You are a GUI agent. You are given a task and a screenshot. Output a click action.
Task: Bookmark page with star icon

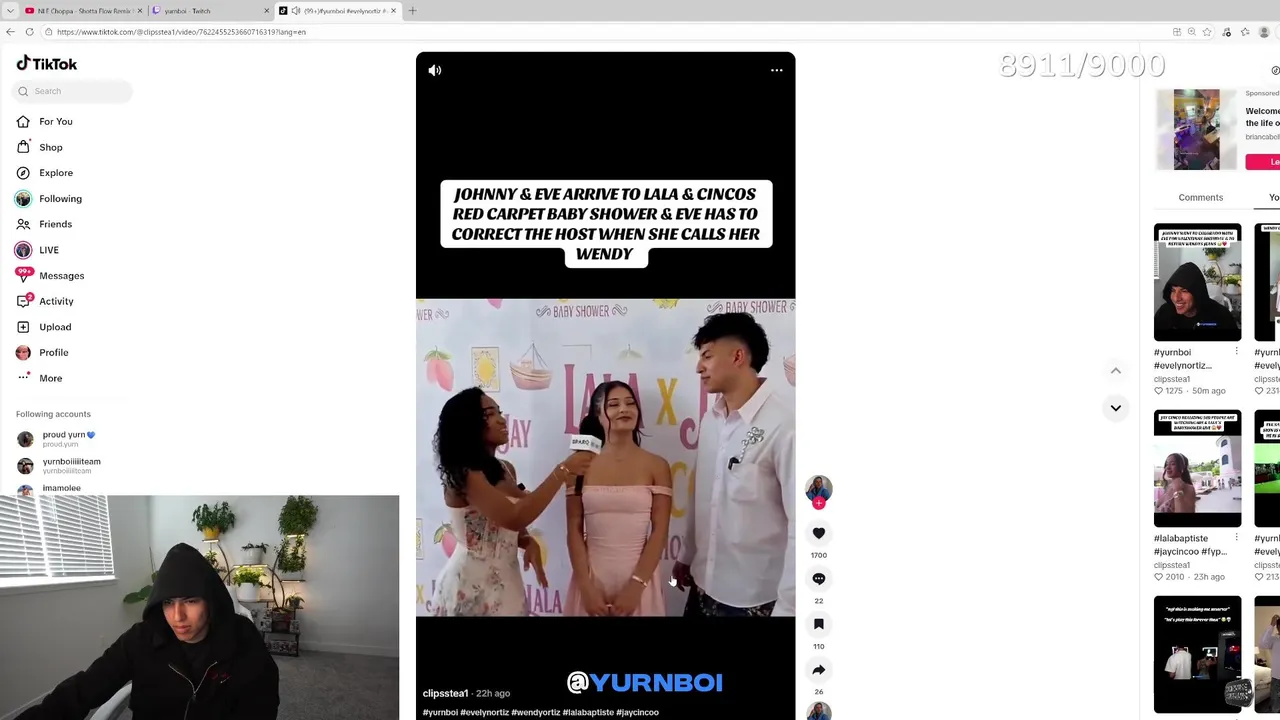(1207, 32)
